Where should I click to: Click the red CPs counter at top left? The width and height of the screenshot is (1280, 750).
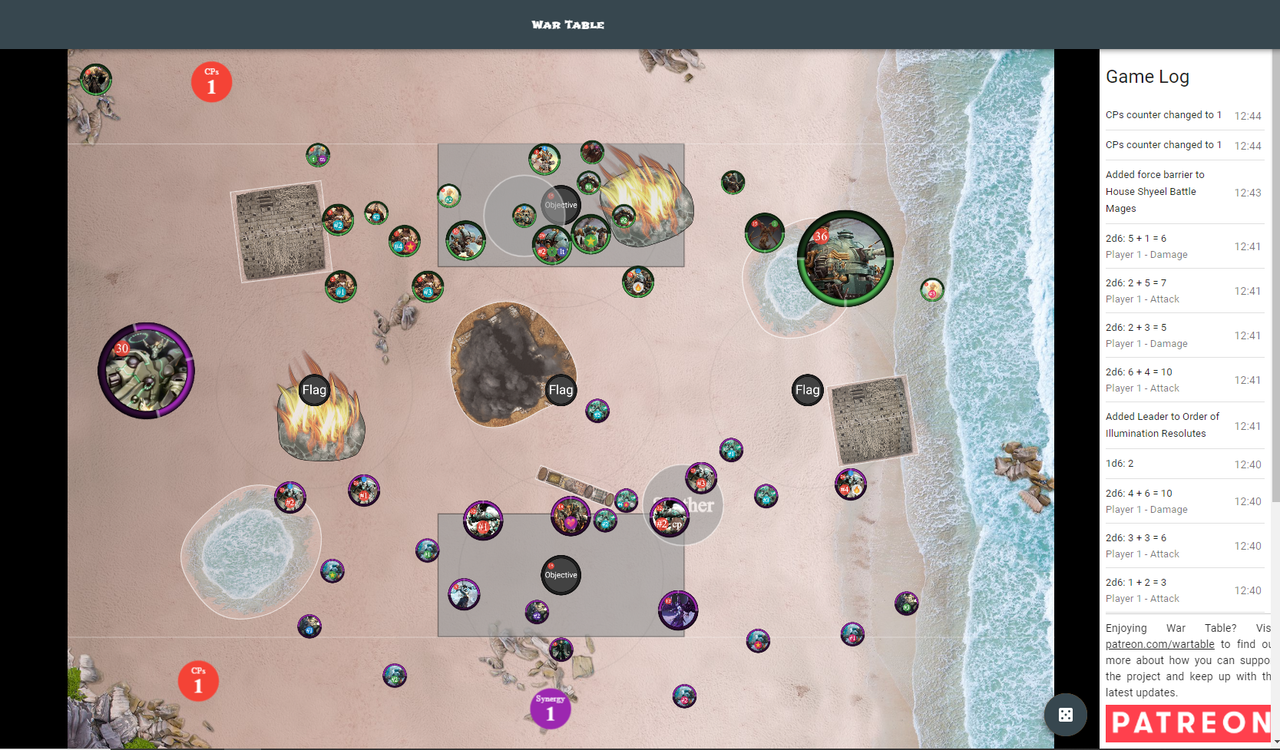[x=211, y=82]
